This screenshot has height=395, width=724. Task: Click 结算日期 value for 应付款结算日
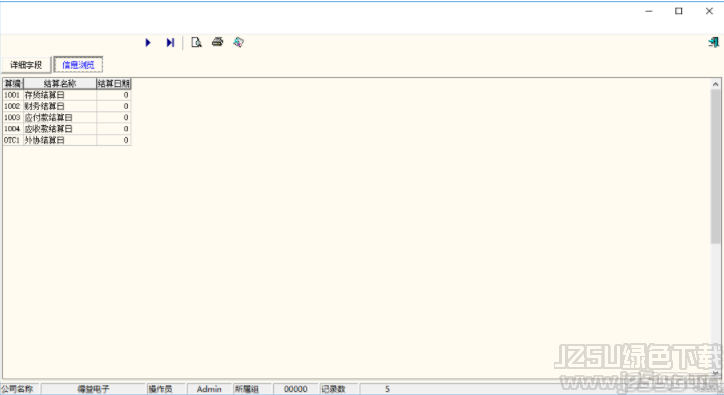pyautogui.click(x=114, y=117)
